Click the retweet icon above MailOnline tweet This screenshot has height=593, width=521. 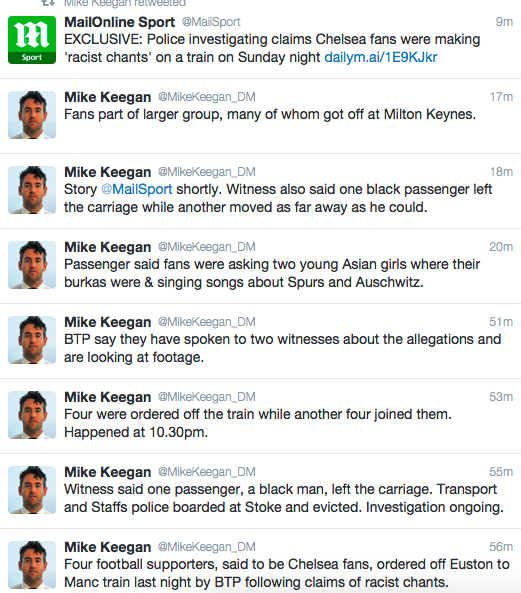pyautogui.click(x=48, y=3)
